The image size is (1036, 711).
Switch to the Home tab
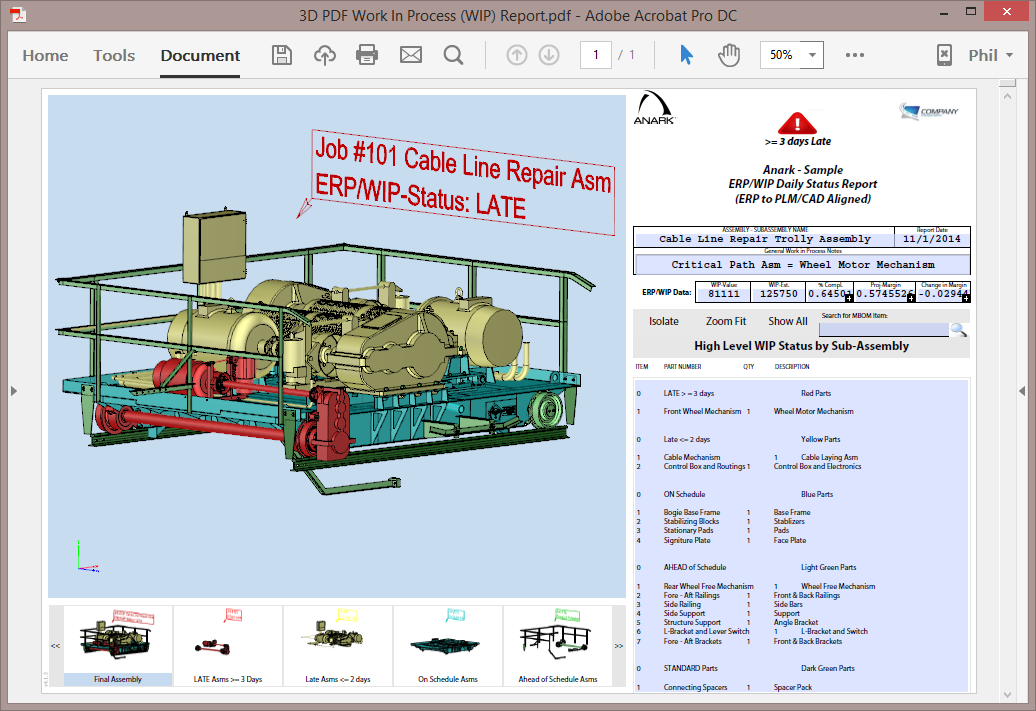tap(45, 56)
